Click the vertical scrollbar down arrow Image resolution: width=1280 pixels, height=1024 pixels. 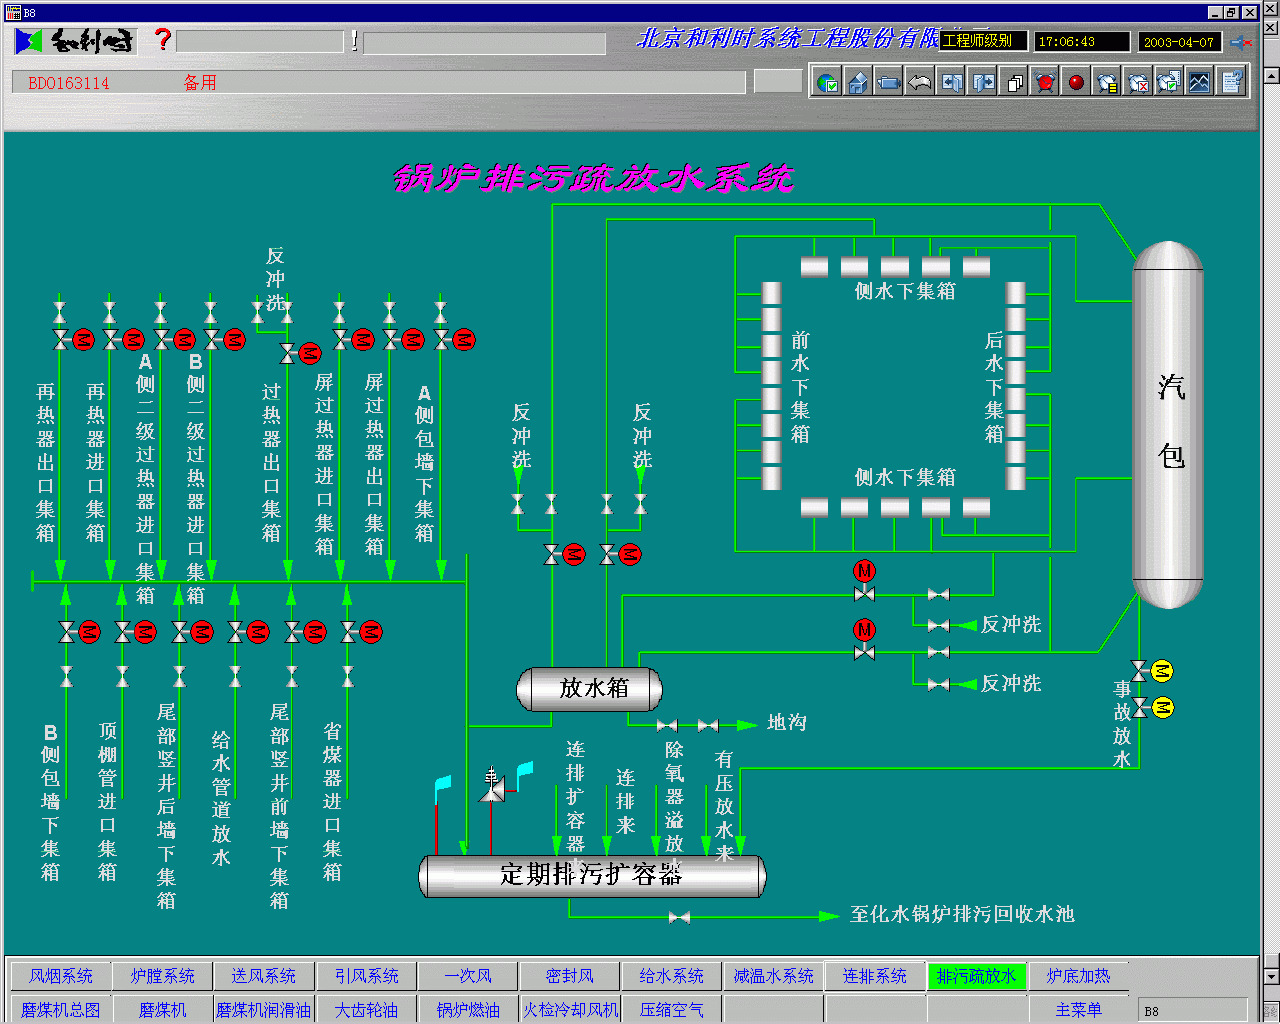[1271, 976]
